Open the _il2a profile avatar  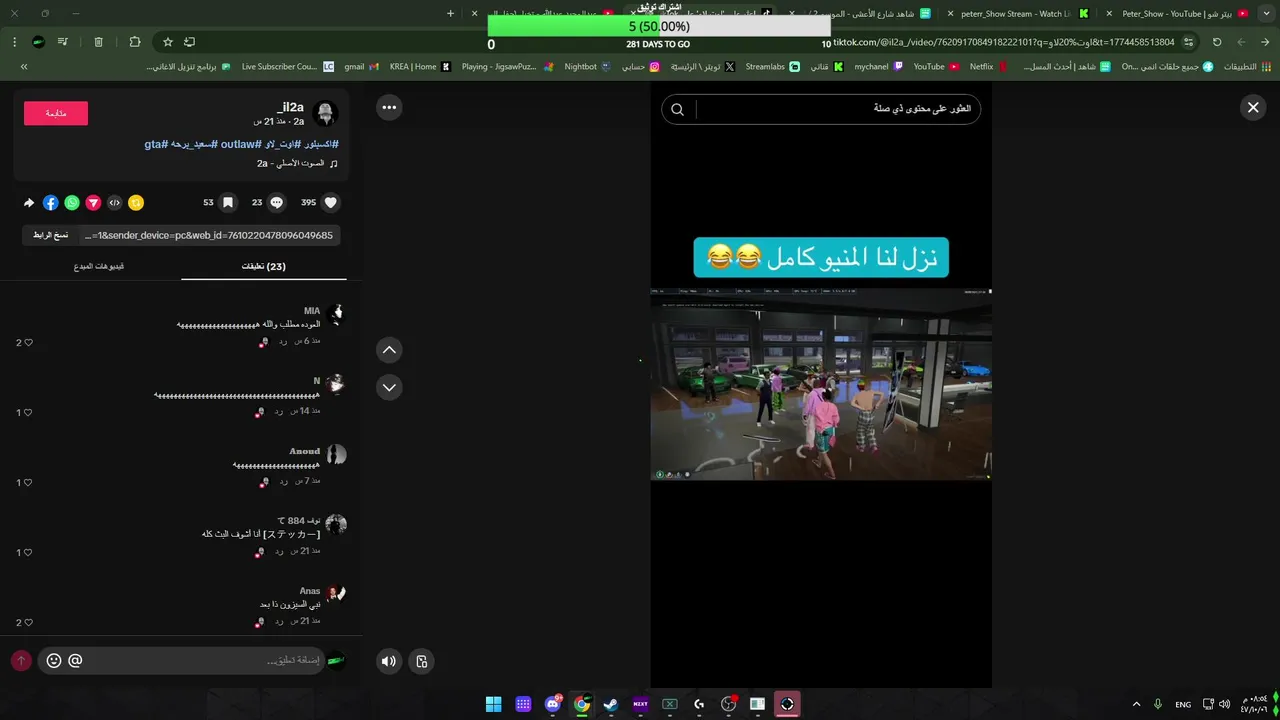(x=325, y=113)
